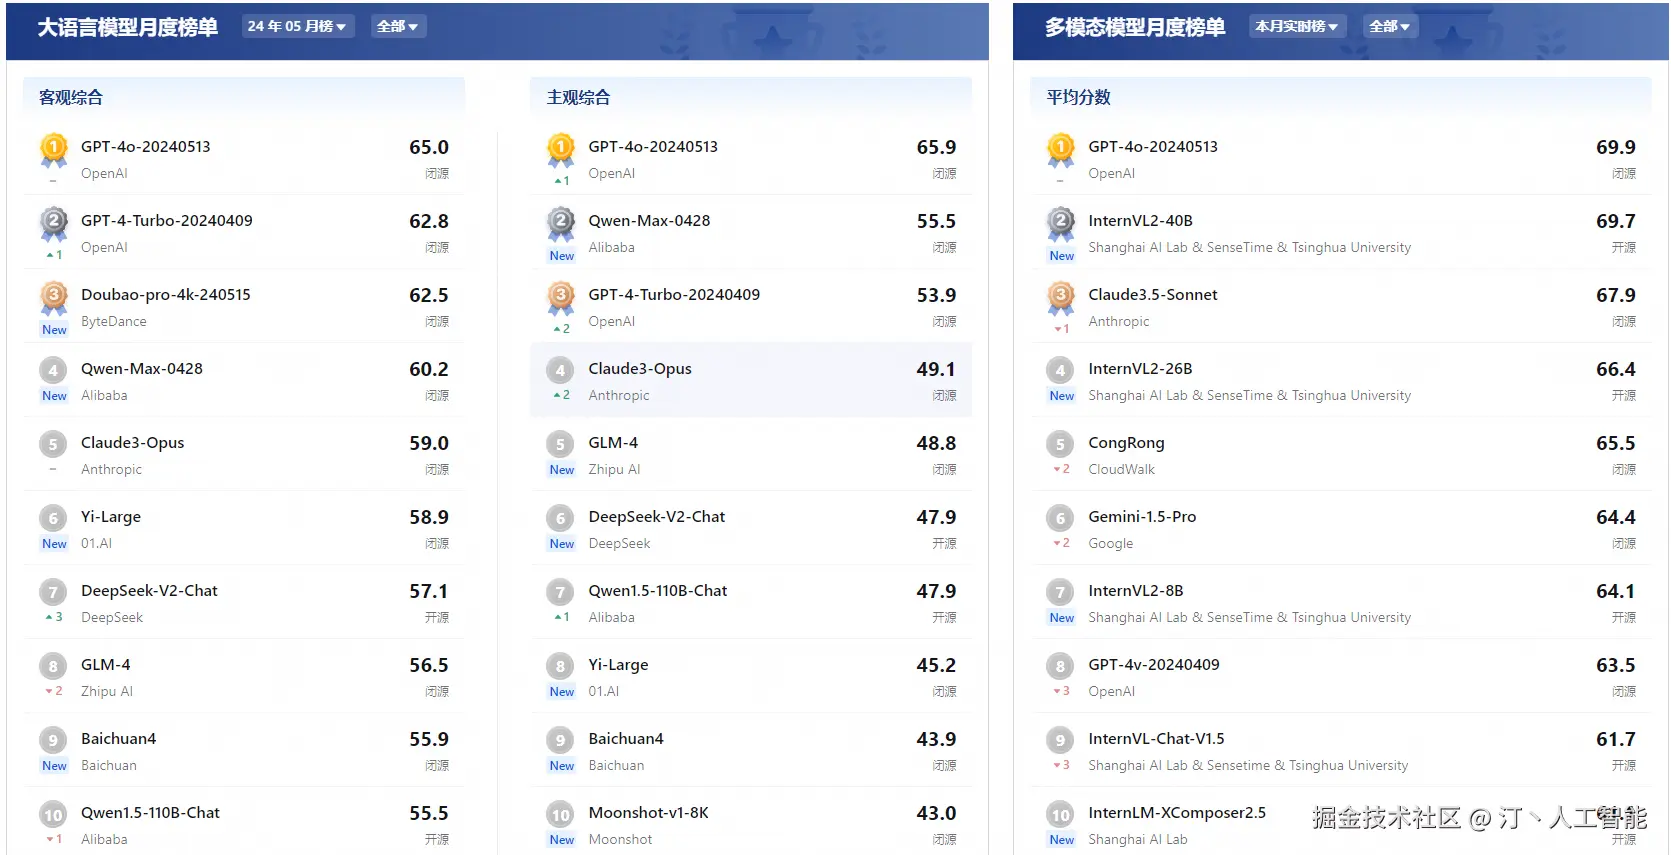
Task: Open Moonshot-v1-8K model entry
Action: tap(648, 813)
